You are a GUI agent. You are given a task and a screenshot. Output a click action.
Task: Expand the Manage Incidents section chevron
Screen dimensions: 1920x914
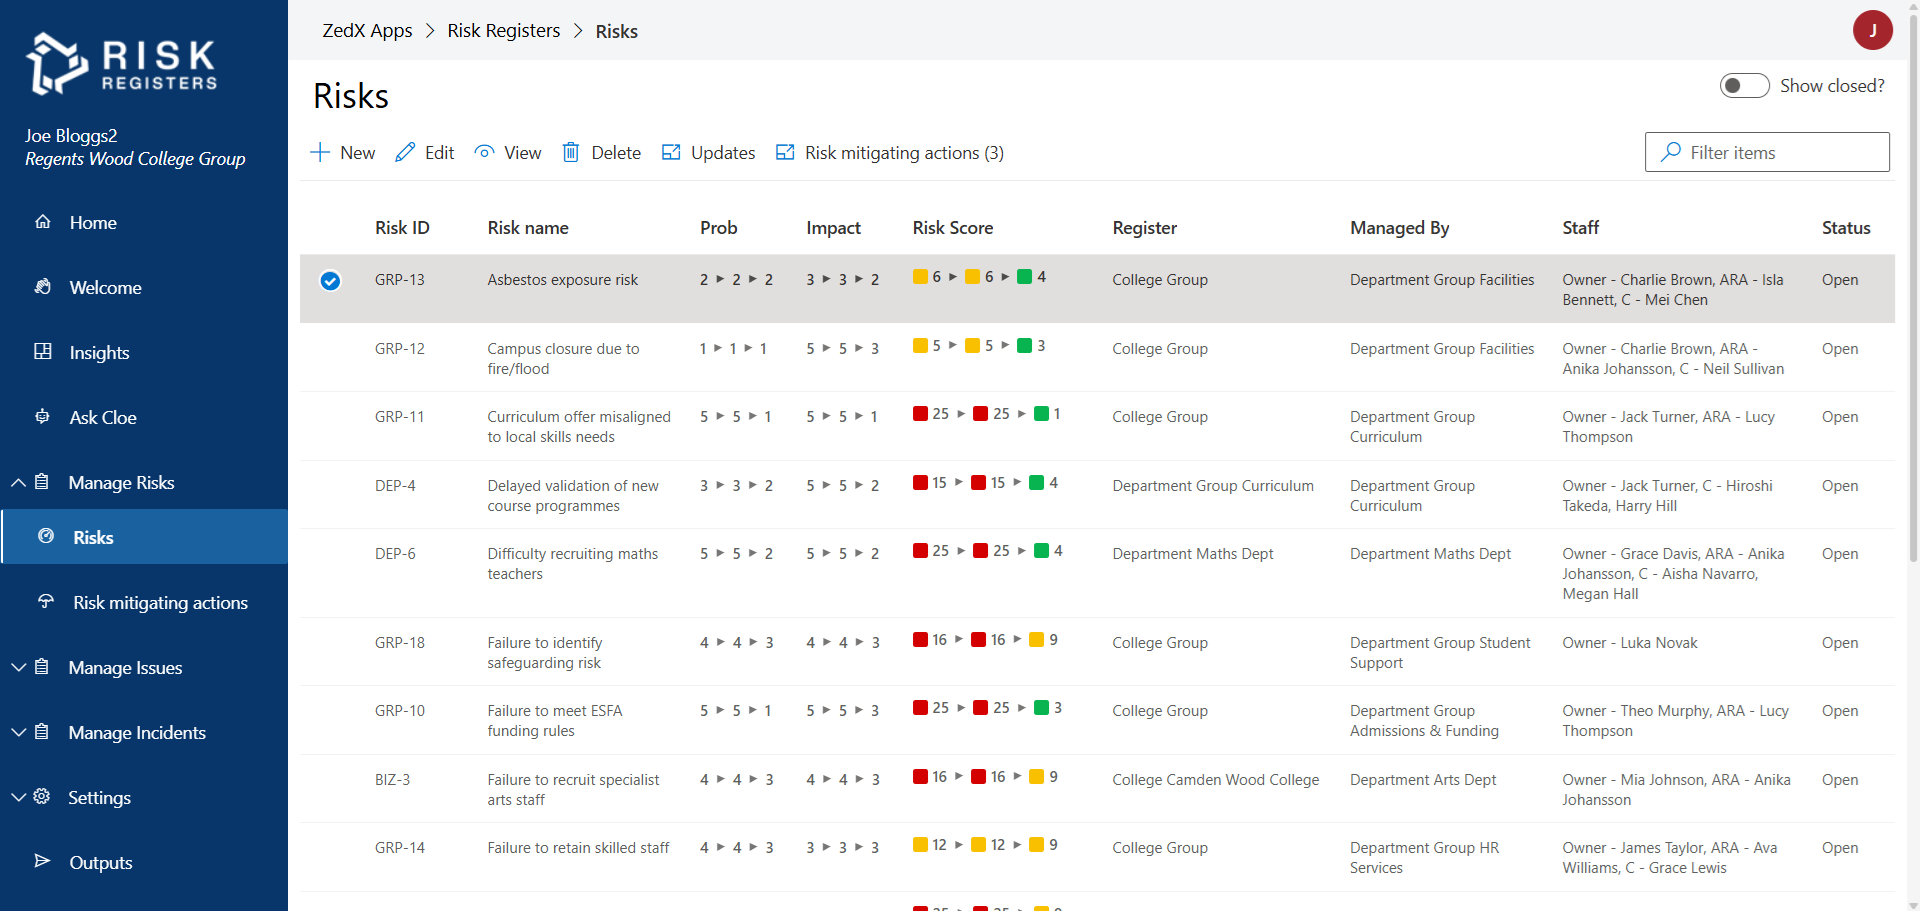pyautogui.click(x=18, y=732)
